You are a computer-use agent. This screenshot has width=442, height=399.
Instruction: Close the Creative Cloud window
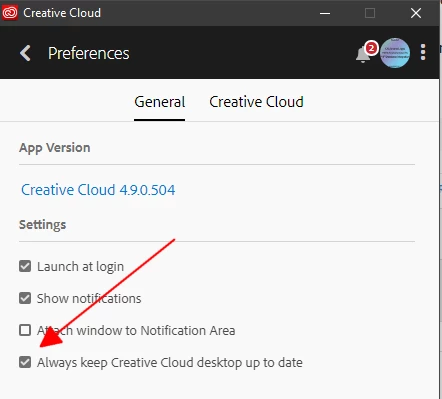(x=416, y=13)
